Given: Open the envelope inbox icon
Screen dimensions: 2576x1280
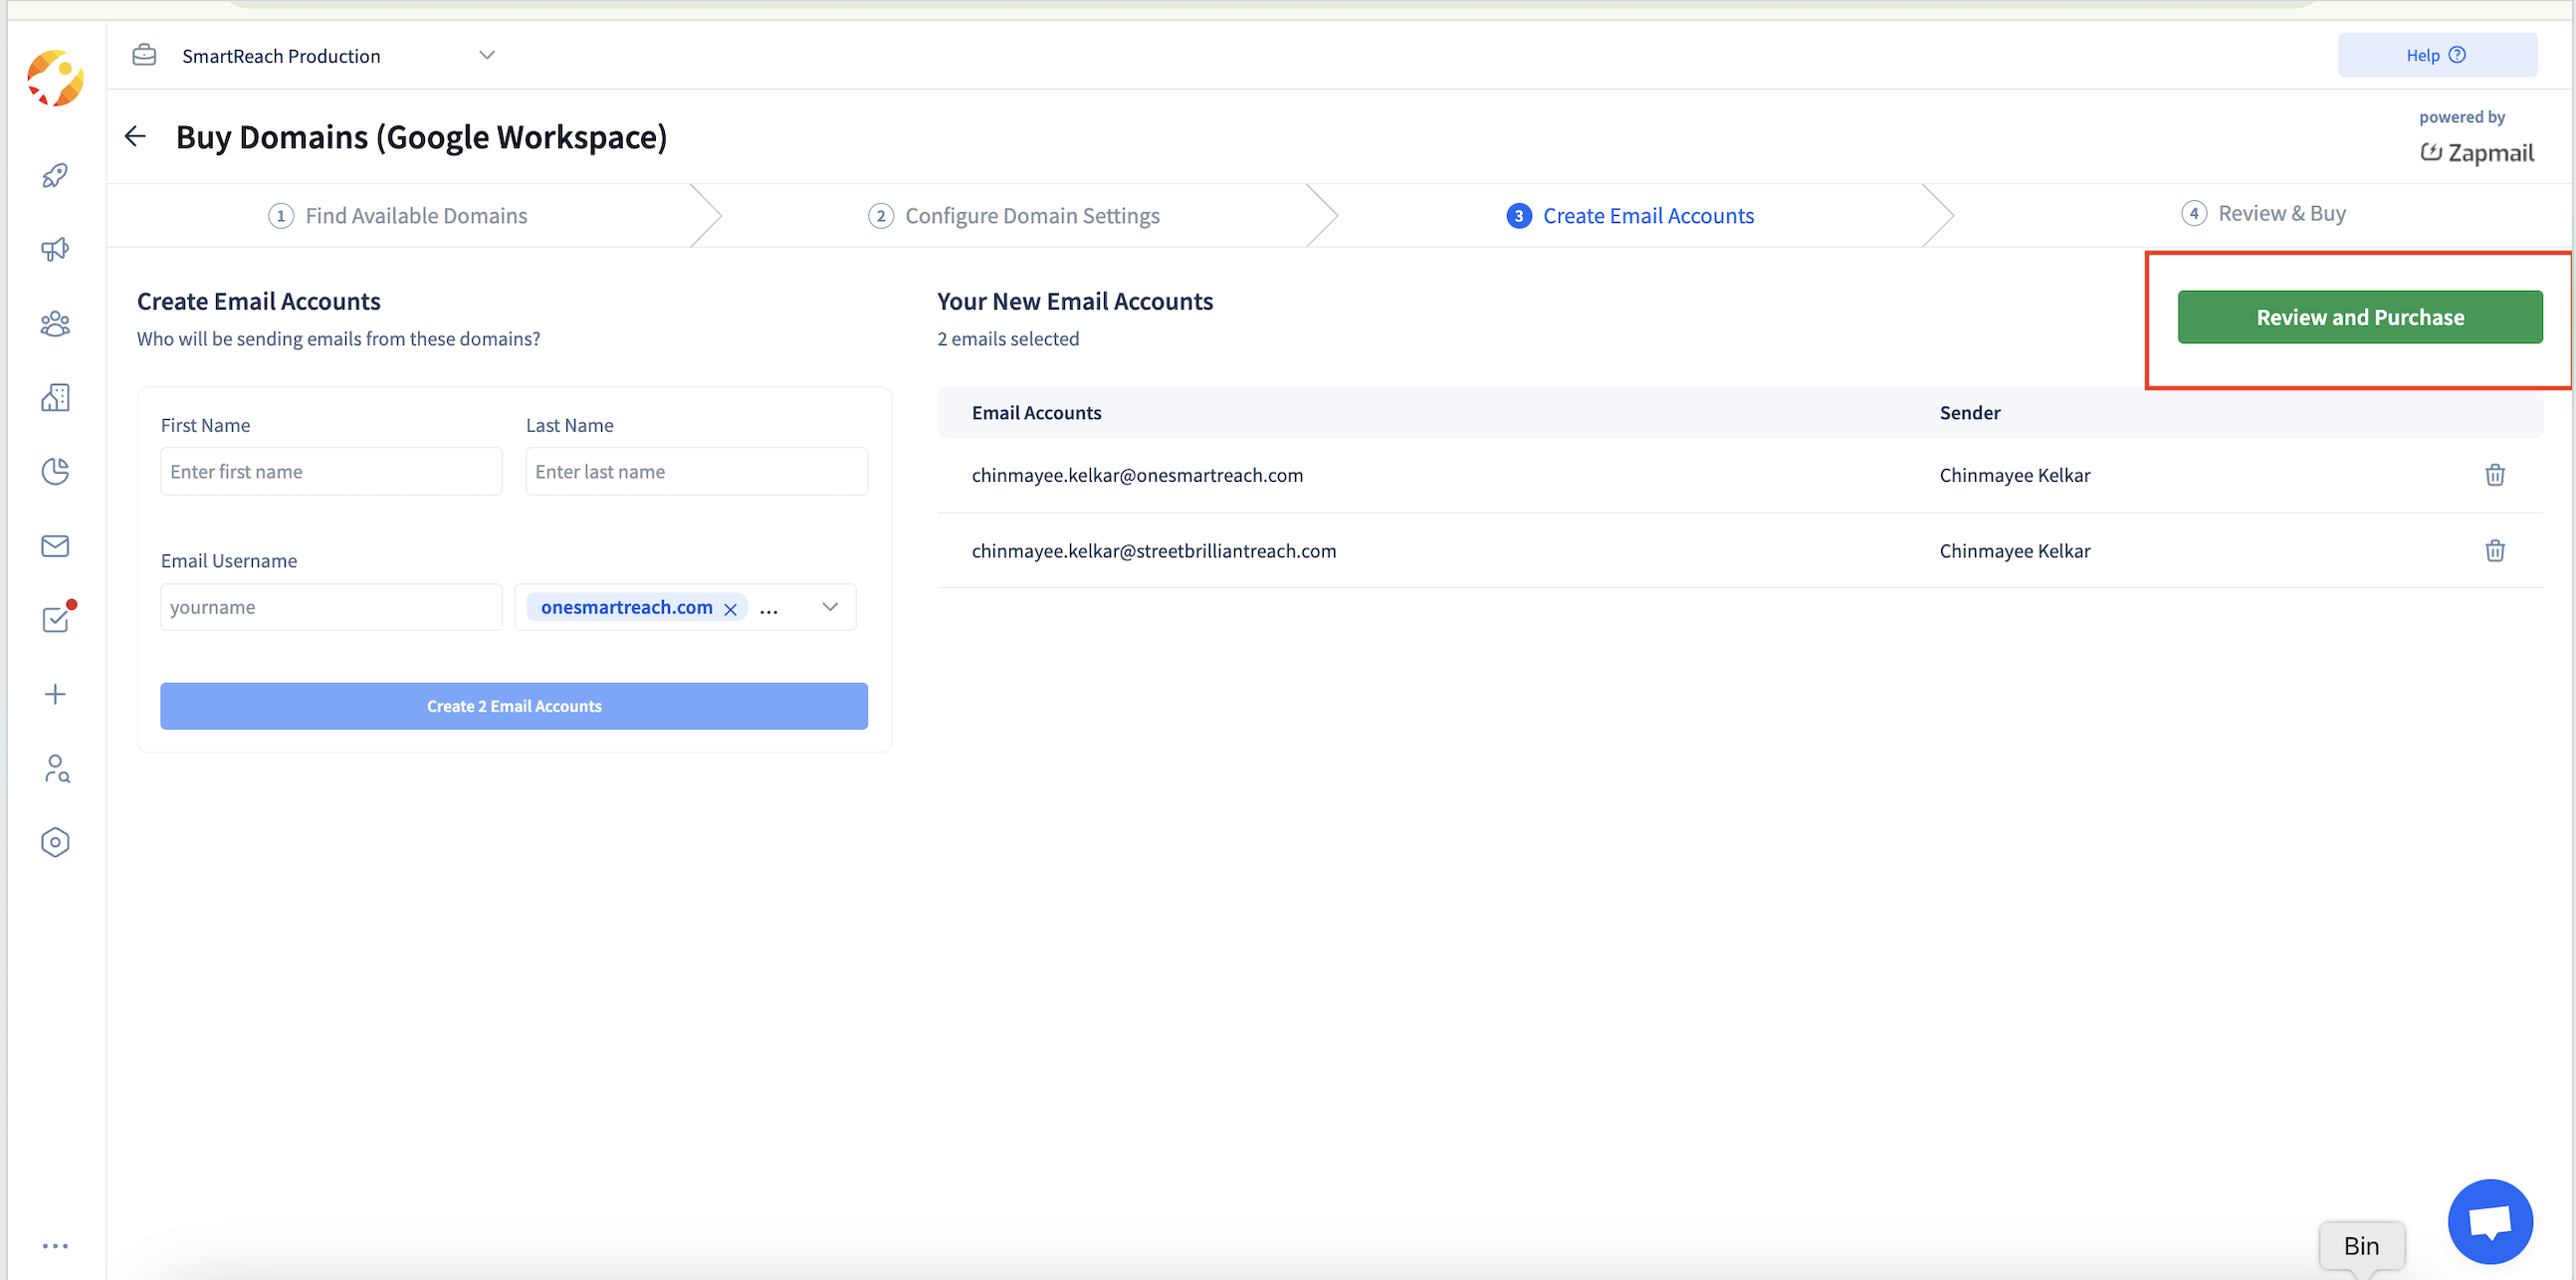Looking at the screenshot, I should pos(55,546).
